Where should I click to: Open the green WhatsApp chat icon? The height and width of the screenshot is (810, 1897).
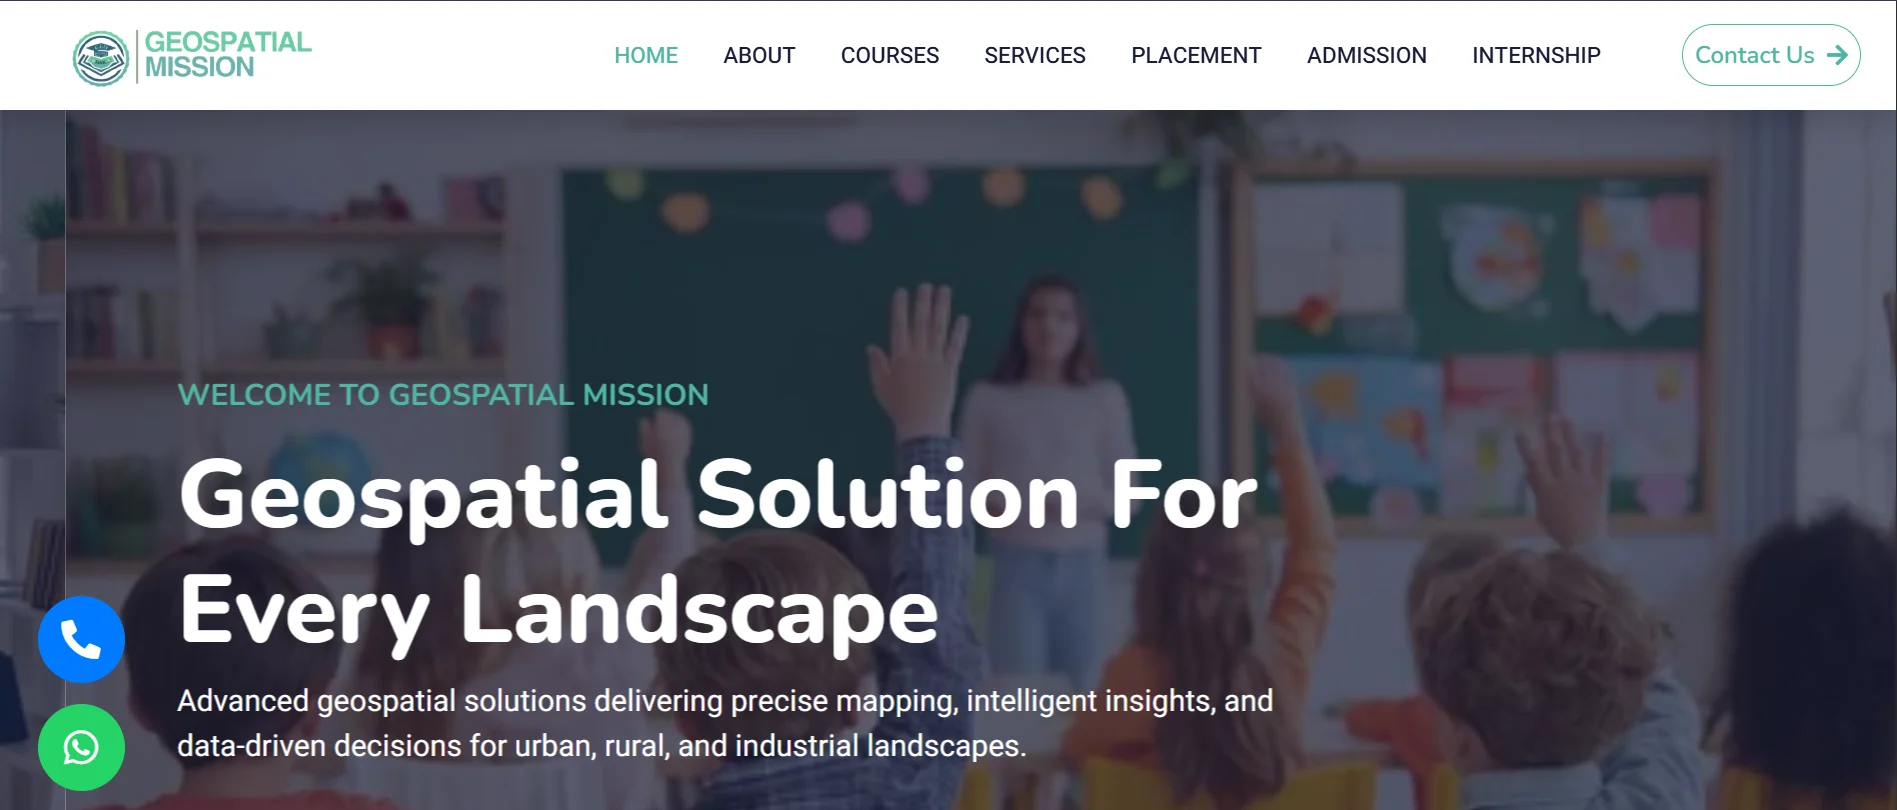coord(81,747)
